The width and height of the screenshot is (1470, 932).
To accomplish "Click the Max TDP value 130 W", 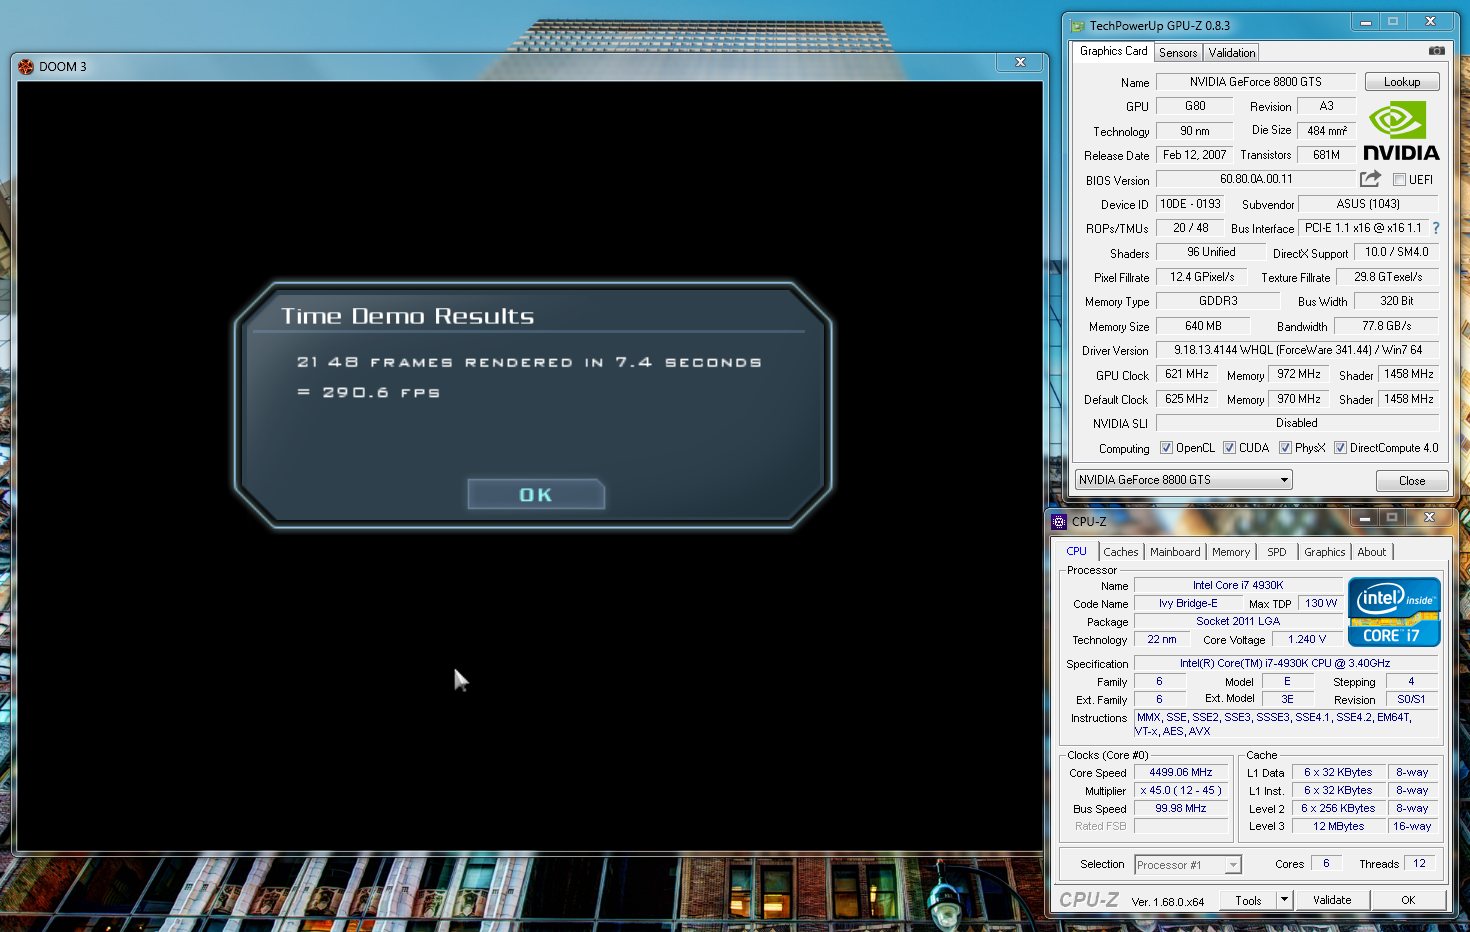I will [1321, 603].
